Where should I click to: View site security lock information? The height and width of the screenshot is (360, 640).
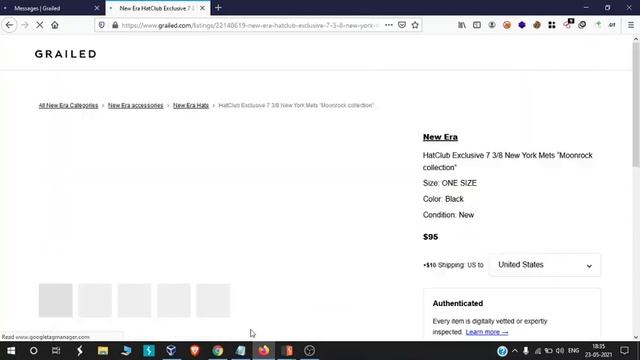(115, 25)
